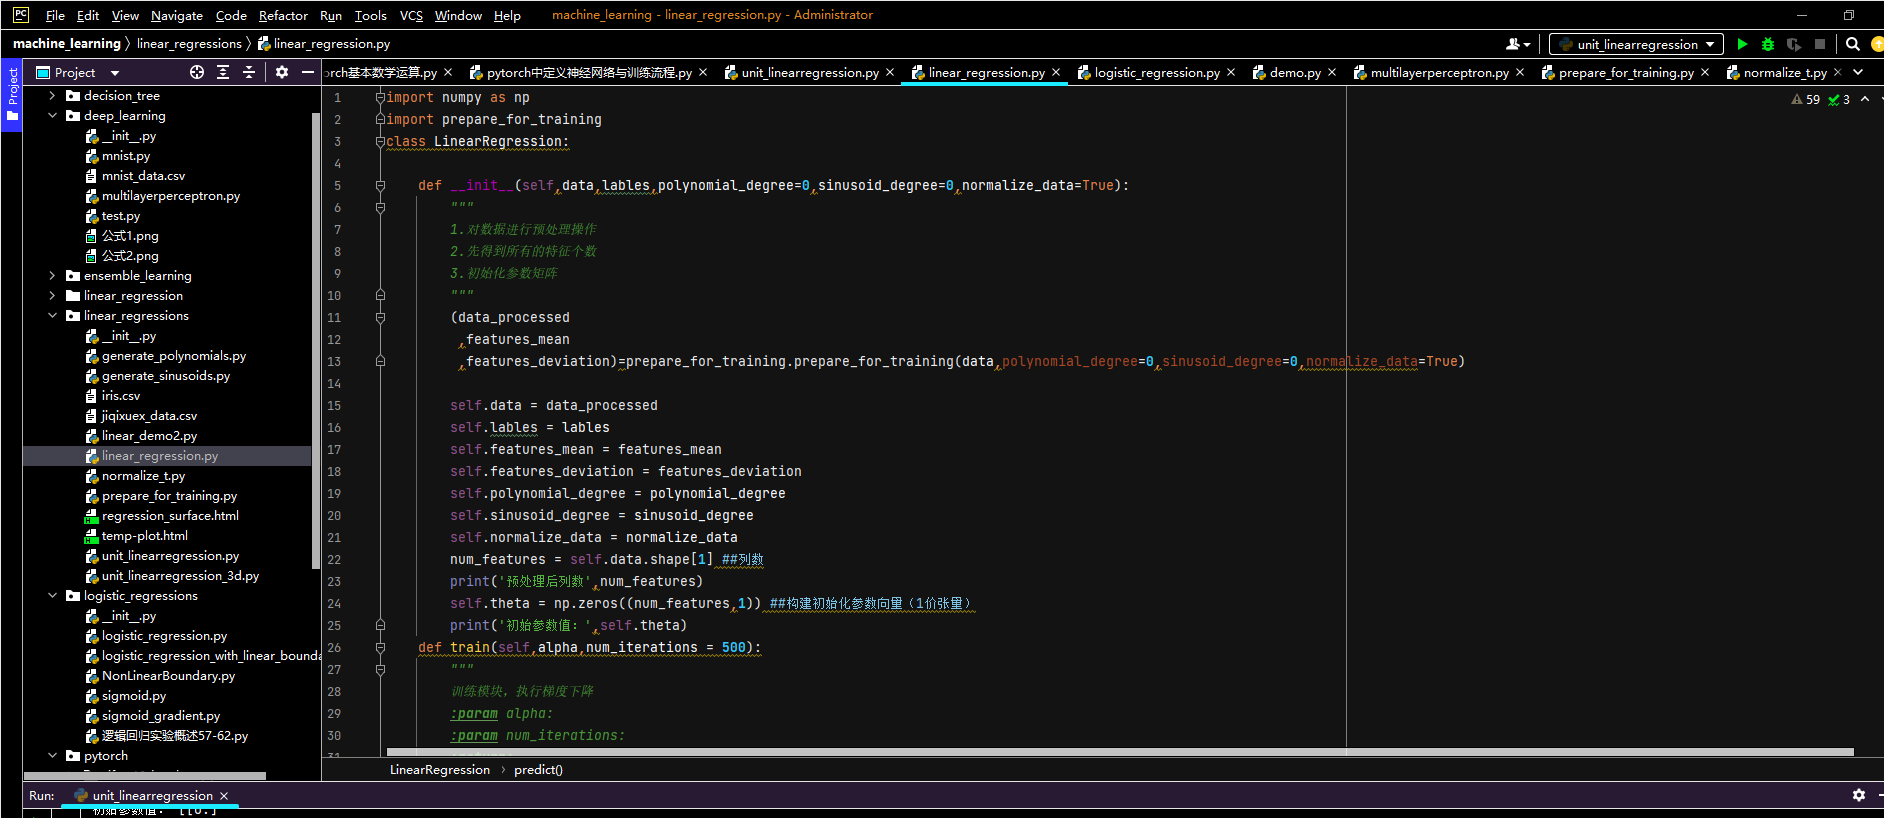
Task: Toggle the Project side tool button
Action: (x=12, y=95)
